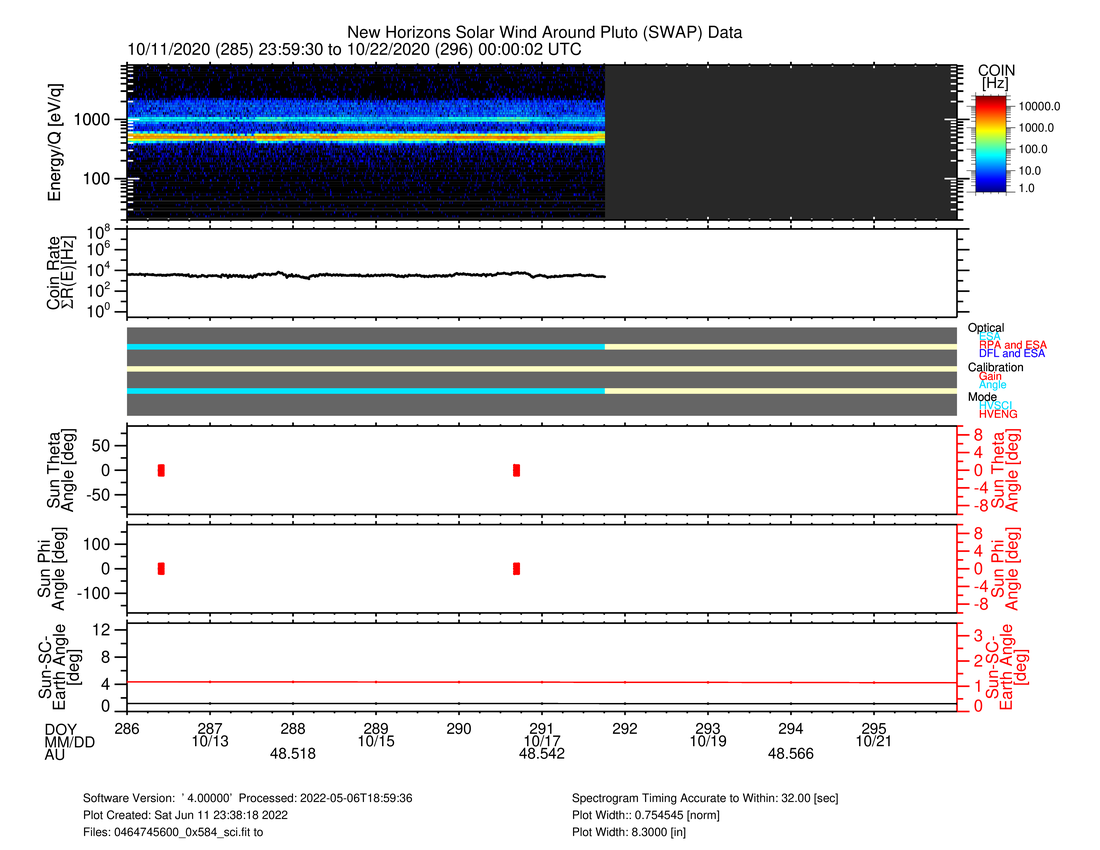The width and height of the screenshot is (1100, 850).
Task: Click the 48.566 AU distance label
Action: (x=791, y=755)
